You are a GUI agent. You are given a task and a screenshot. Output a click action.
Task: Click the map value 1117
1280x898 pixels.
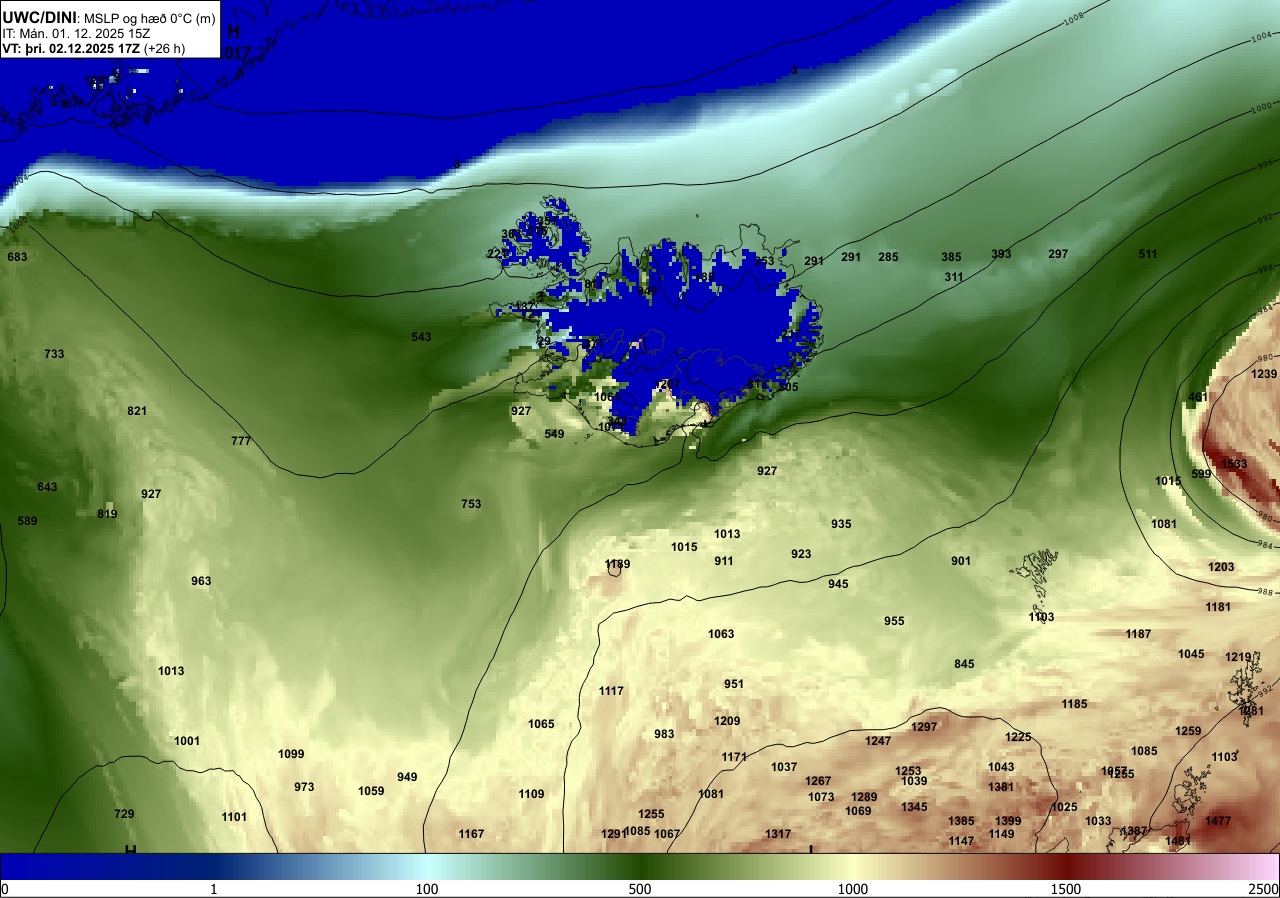[x=611, y=691]
